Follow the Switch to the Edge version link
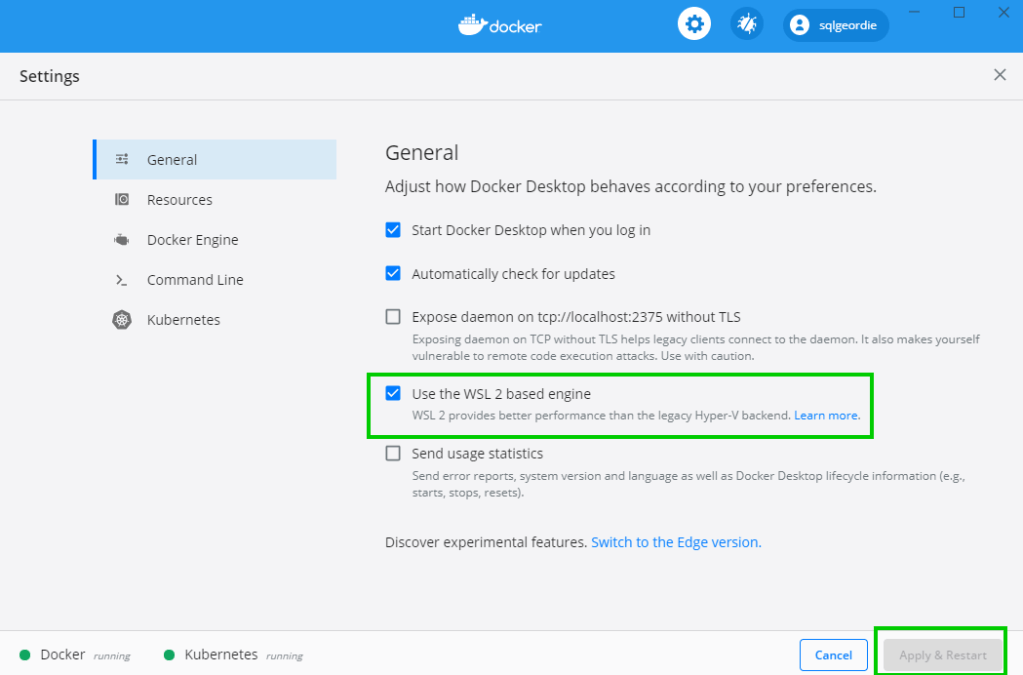Screen dimensions: 1023x675 pos(676,542)
